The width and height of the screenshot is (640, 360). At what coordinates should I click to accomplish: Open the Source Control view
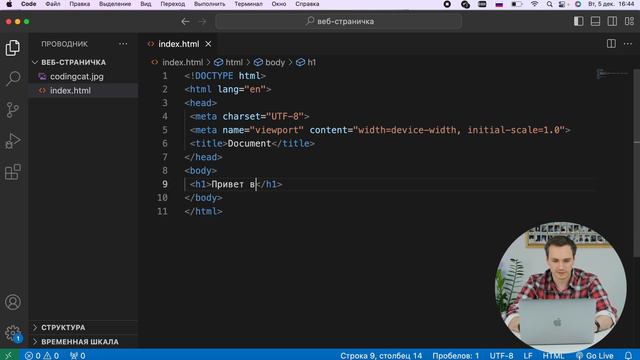(13, 110)
